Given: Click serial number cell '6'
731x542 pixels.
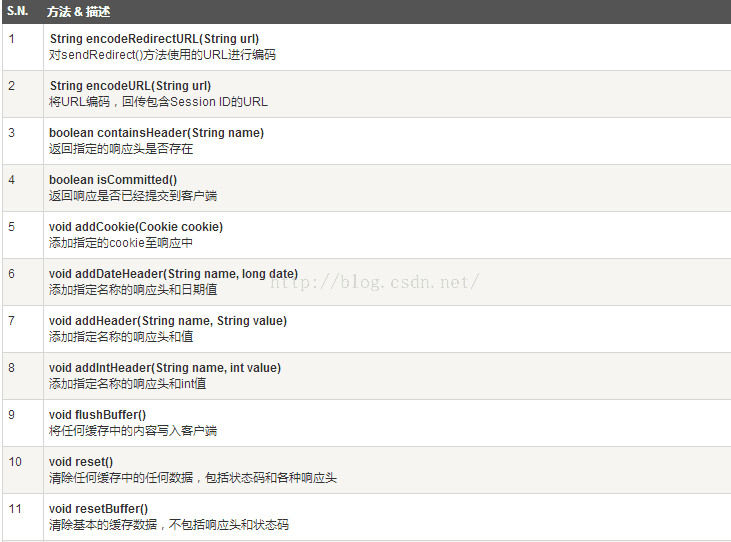Looking at the screenshot, I should tap(23, 282).
